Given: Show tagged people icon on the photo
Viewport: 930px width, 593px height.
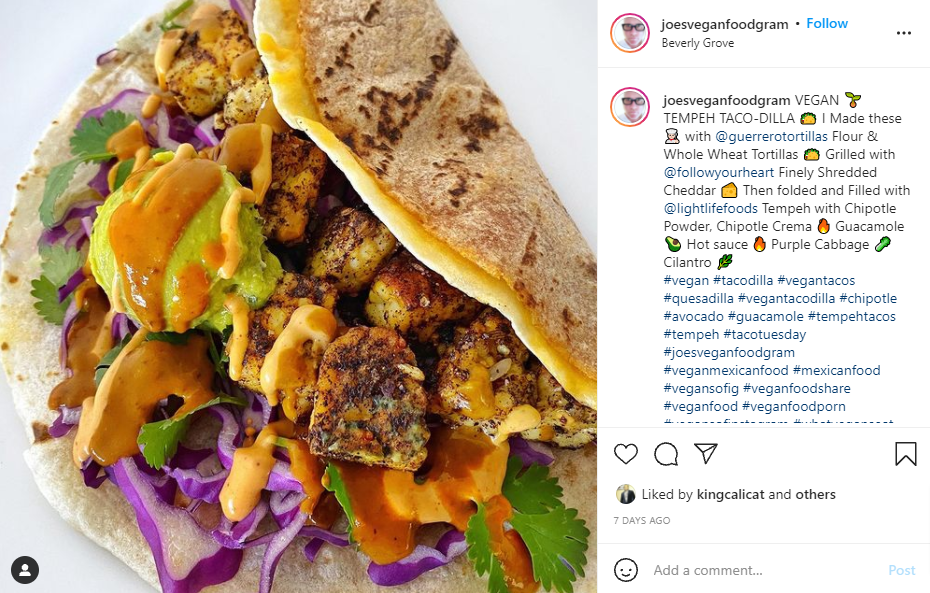Looking at the screenshot, I should pos(25,570).
